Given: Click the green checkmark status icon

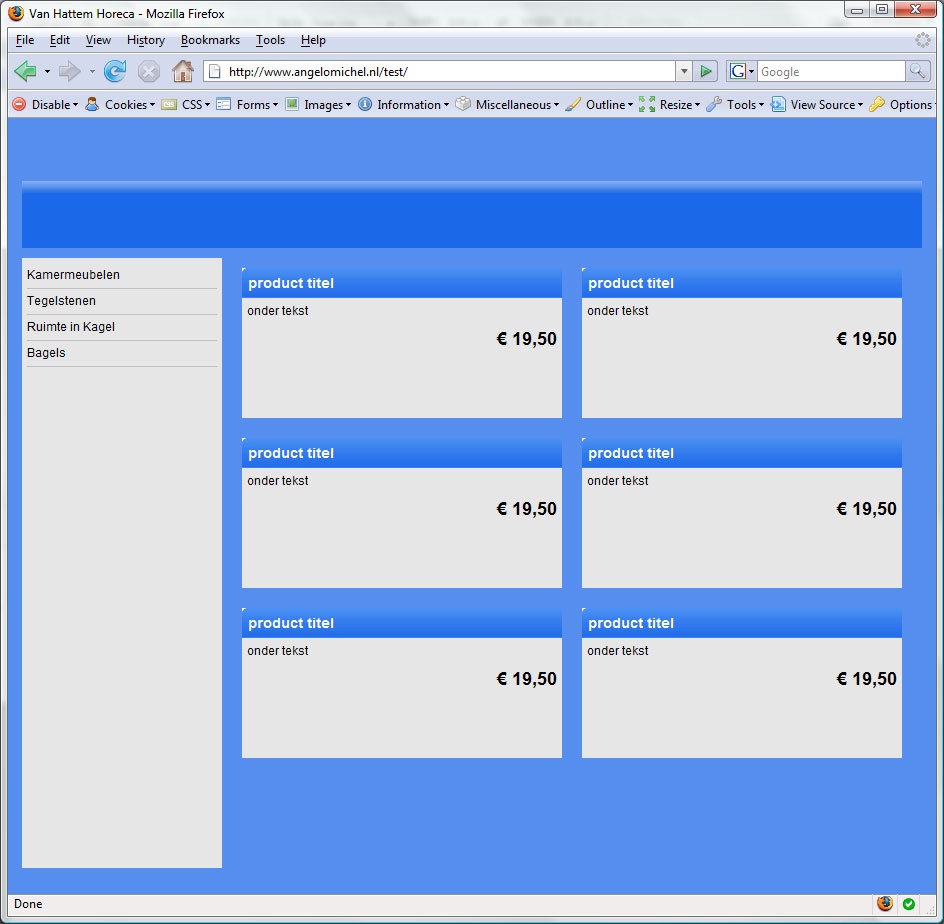Looking at the screenshot, I should click(908, 904).
